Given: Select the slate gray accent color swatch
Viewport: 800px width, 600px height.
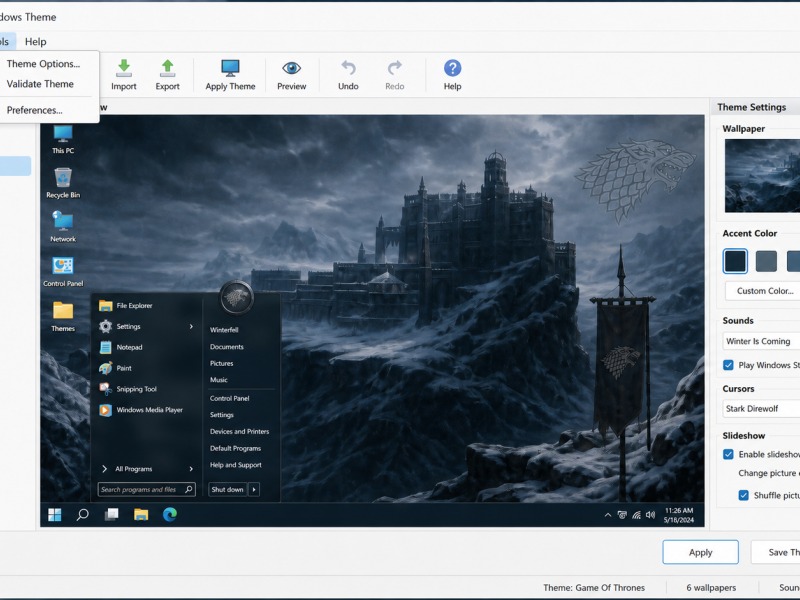Looking at the screenshot, I should [766, 261].
